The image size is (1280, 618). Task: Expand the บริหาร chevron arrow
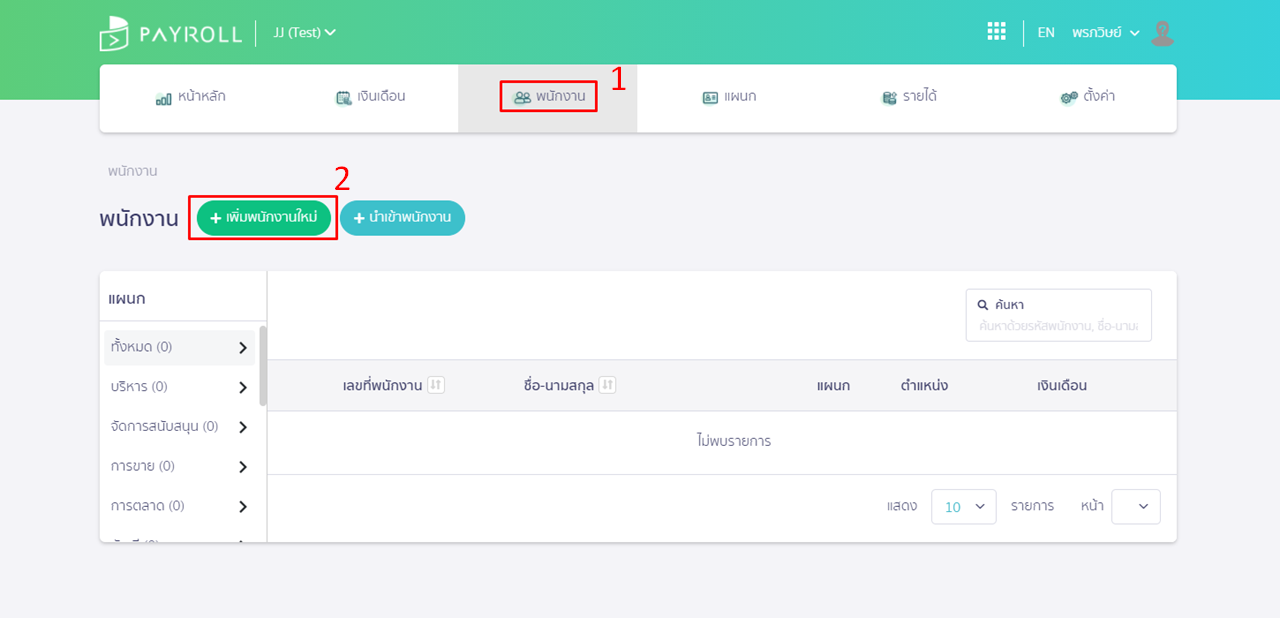[x=243, y=388]
